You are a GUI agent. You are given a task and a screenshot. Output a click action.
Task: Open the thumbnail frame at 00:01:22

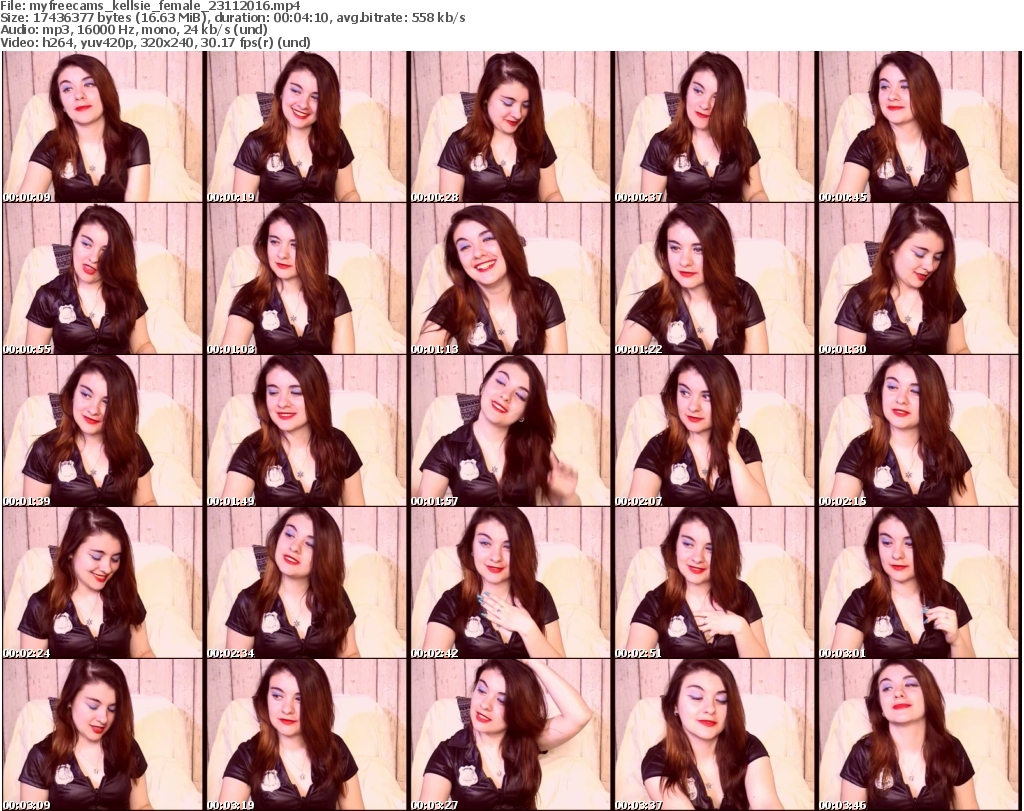pyautogui.click(x=714, y=279)
